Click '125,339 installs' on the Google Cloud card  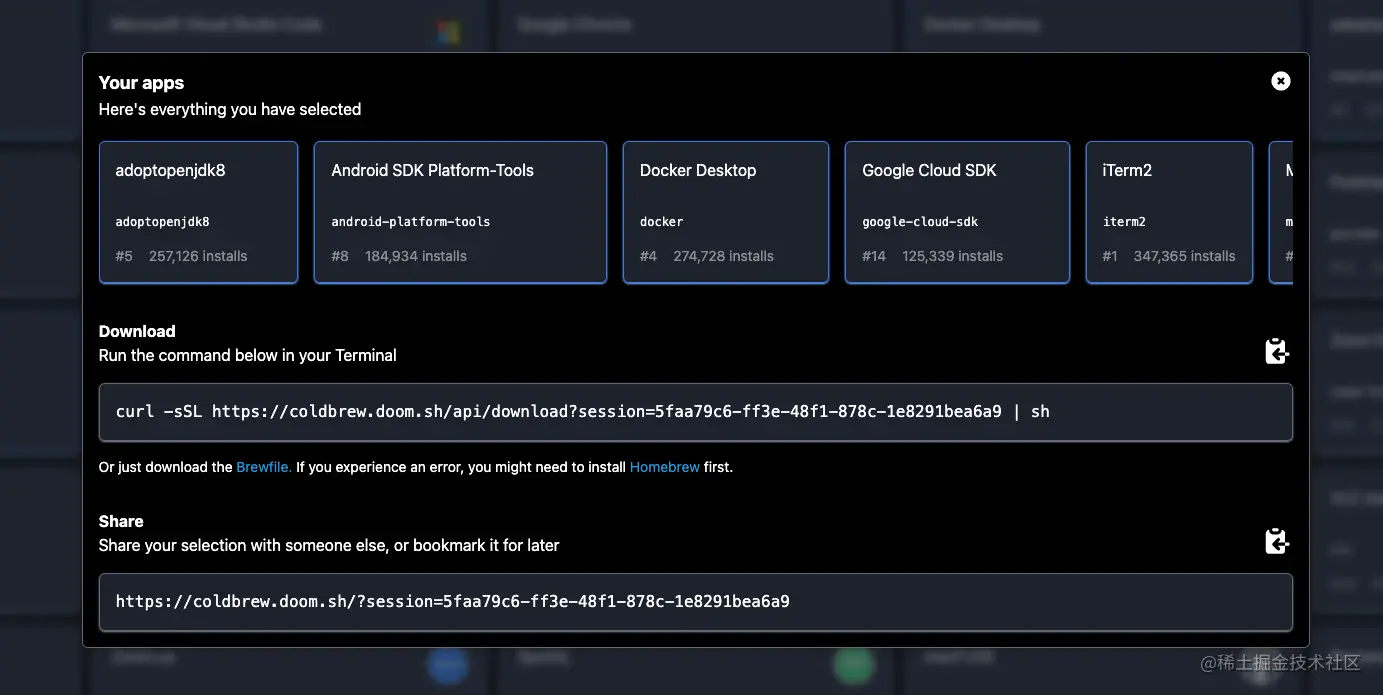952,256
